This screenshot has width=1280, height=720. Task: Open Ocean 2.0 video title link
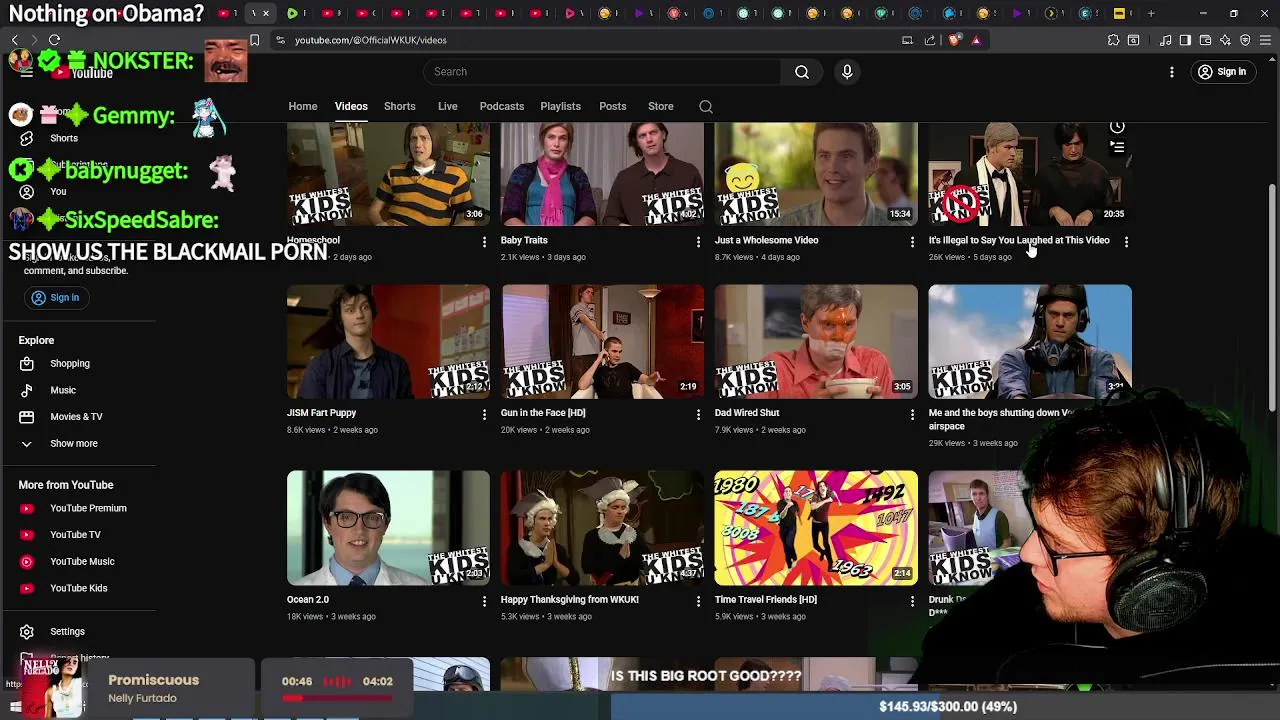click(x=308, y=600)
